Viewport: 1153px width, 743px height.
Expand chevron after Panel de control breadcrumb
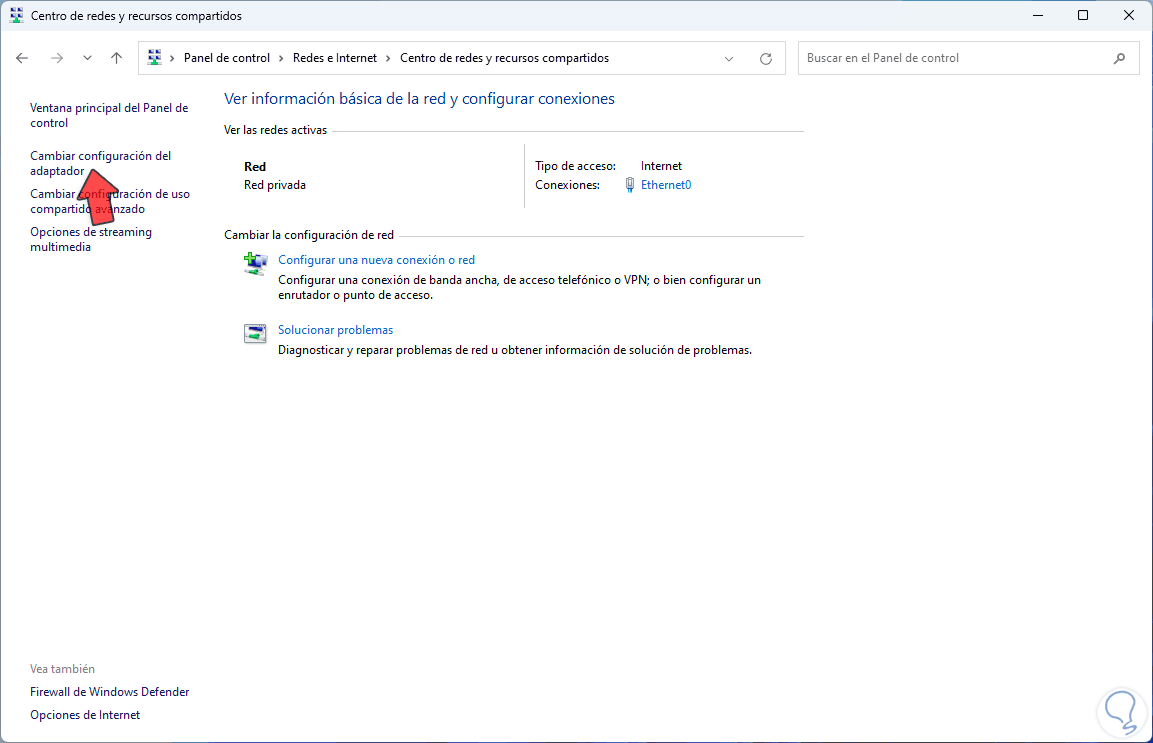tap(281, 58)
